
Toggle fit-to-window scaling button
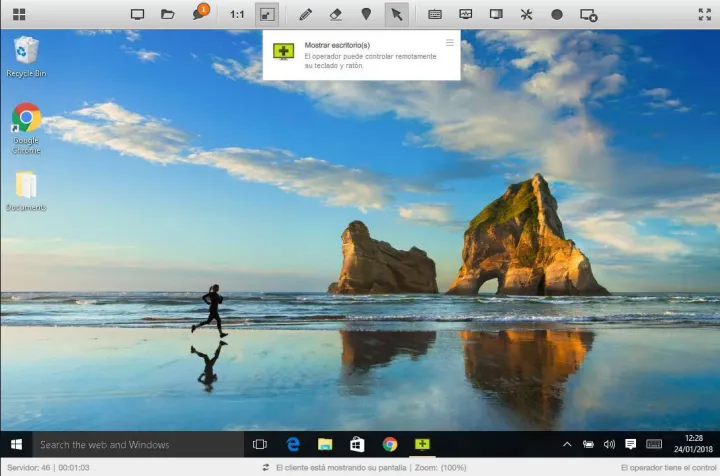coord(266,15)
